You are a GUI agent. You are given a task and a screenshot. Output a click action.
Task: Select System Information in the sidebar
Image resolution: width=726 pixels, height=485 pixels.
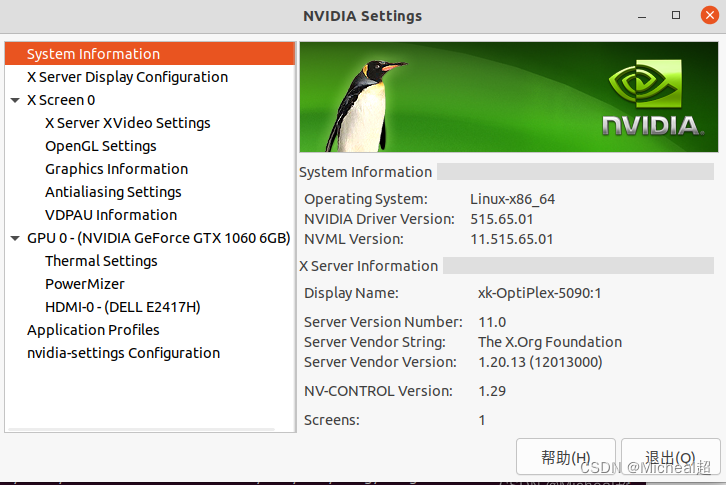point(150,54)
